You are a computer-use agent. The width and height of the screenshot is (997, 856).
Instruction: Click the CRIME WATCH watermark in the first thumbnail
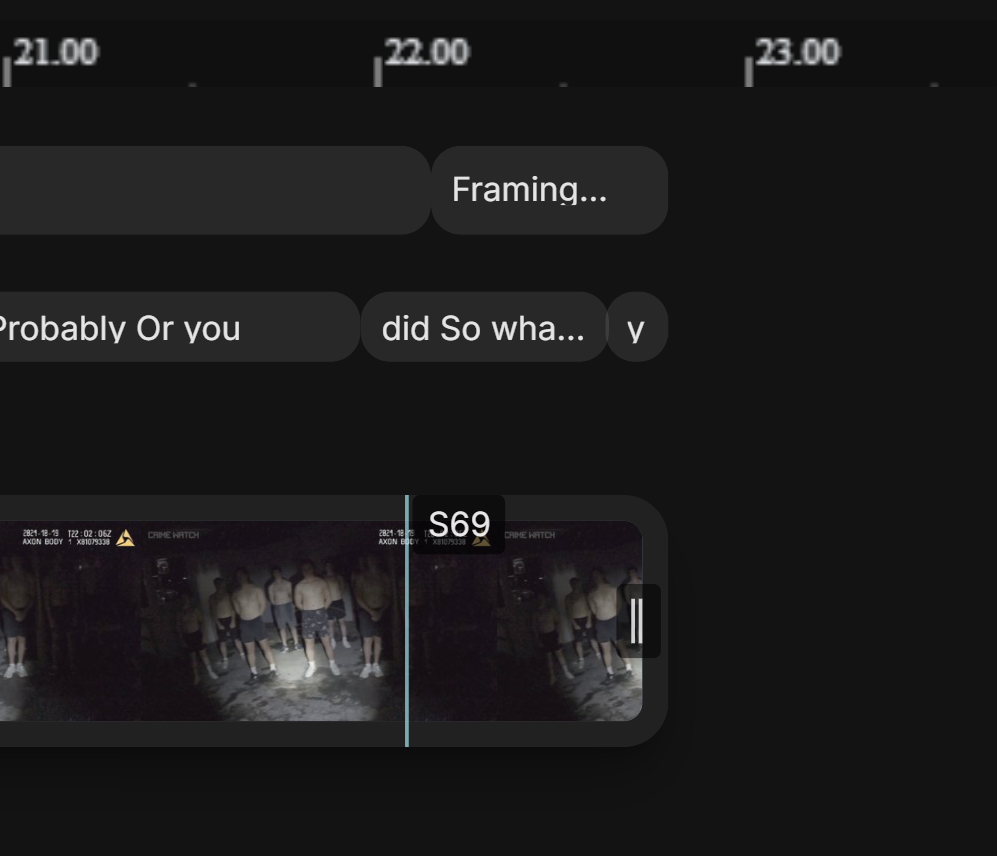point(173,535)
